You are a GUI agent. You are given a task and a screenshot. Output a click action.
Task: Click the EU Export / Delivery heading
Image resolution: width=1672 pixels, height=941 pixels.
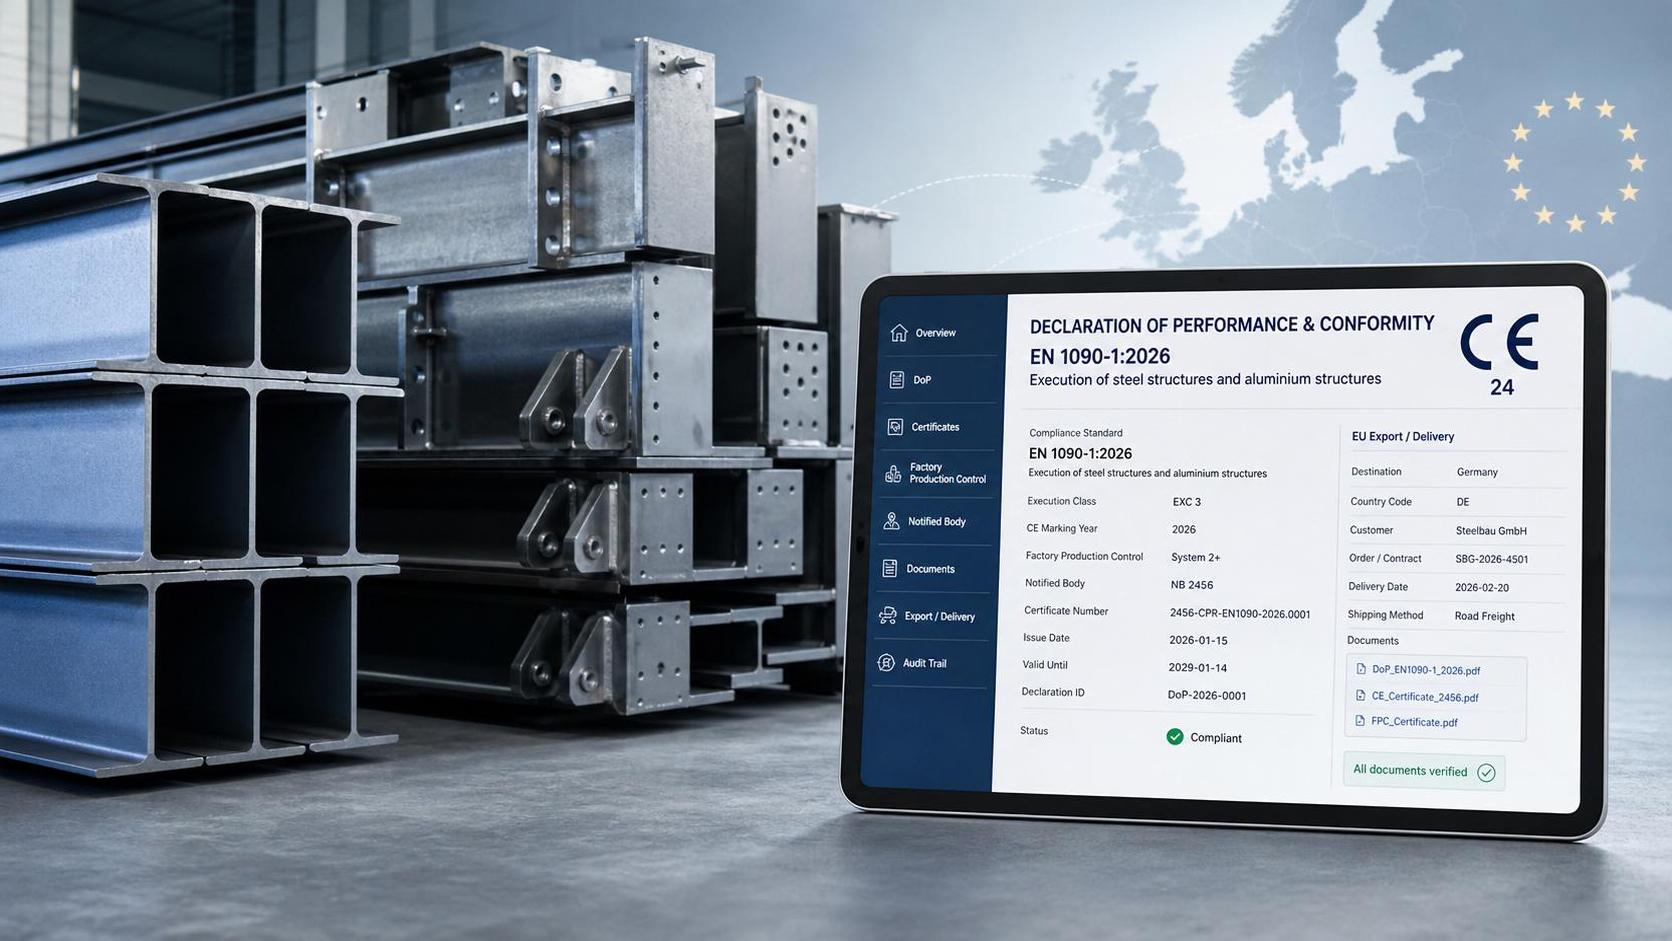1403,437
